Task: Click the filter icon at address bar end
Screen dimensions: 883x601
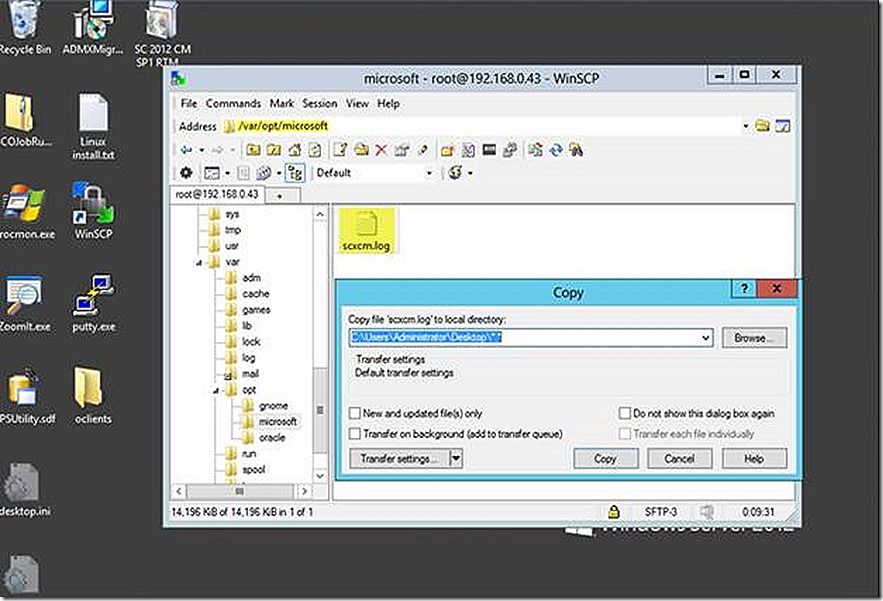Action: (x=783, y=126)
